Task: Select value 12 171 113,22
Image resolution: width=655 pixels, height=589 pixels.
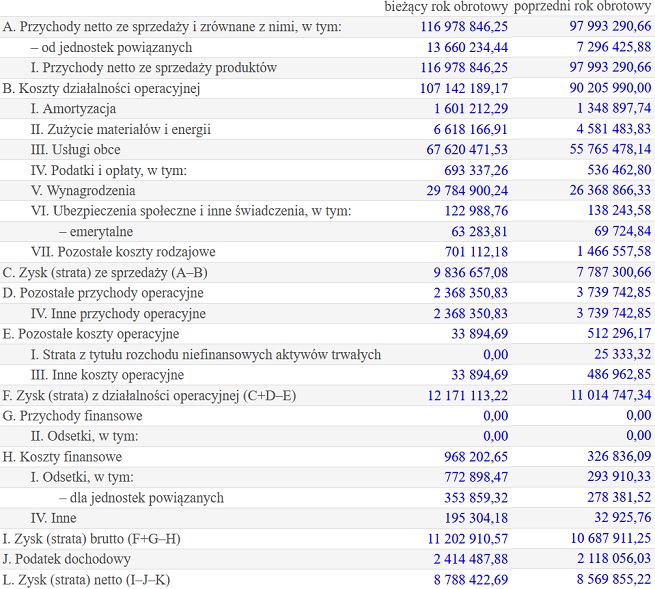Action: click(467, 395)
